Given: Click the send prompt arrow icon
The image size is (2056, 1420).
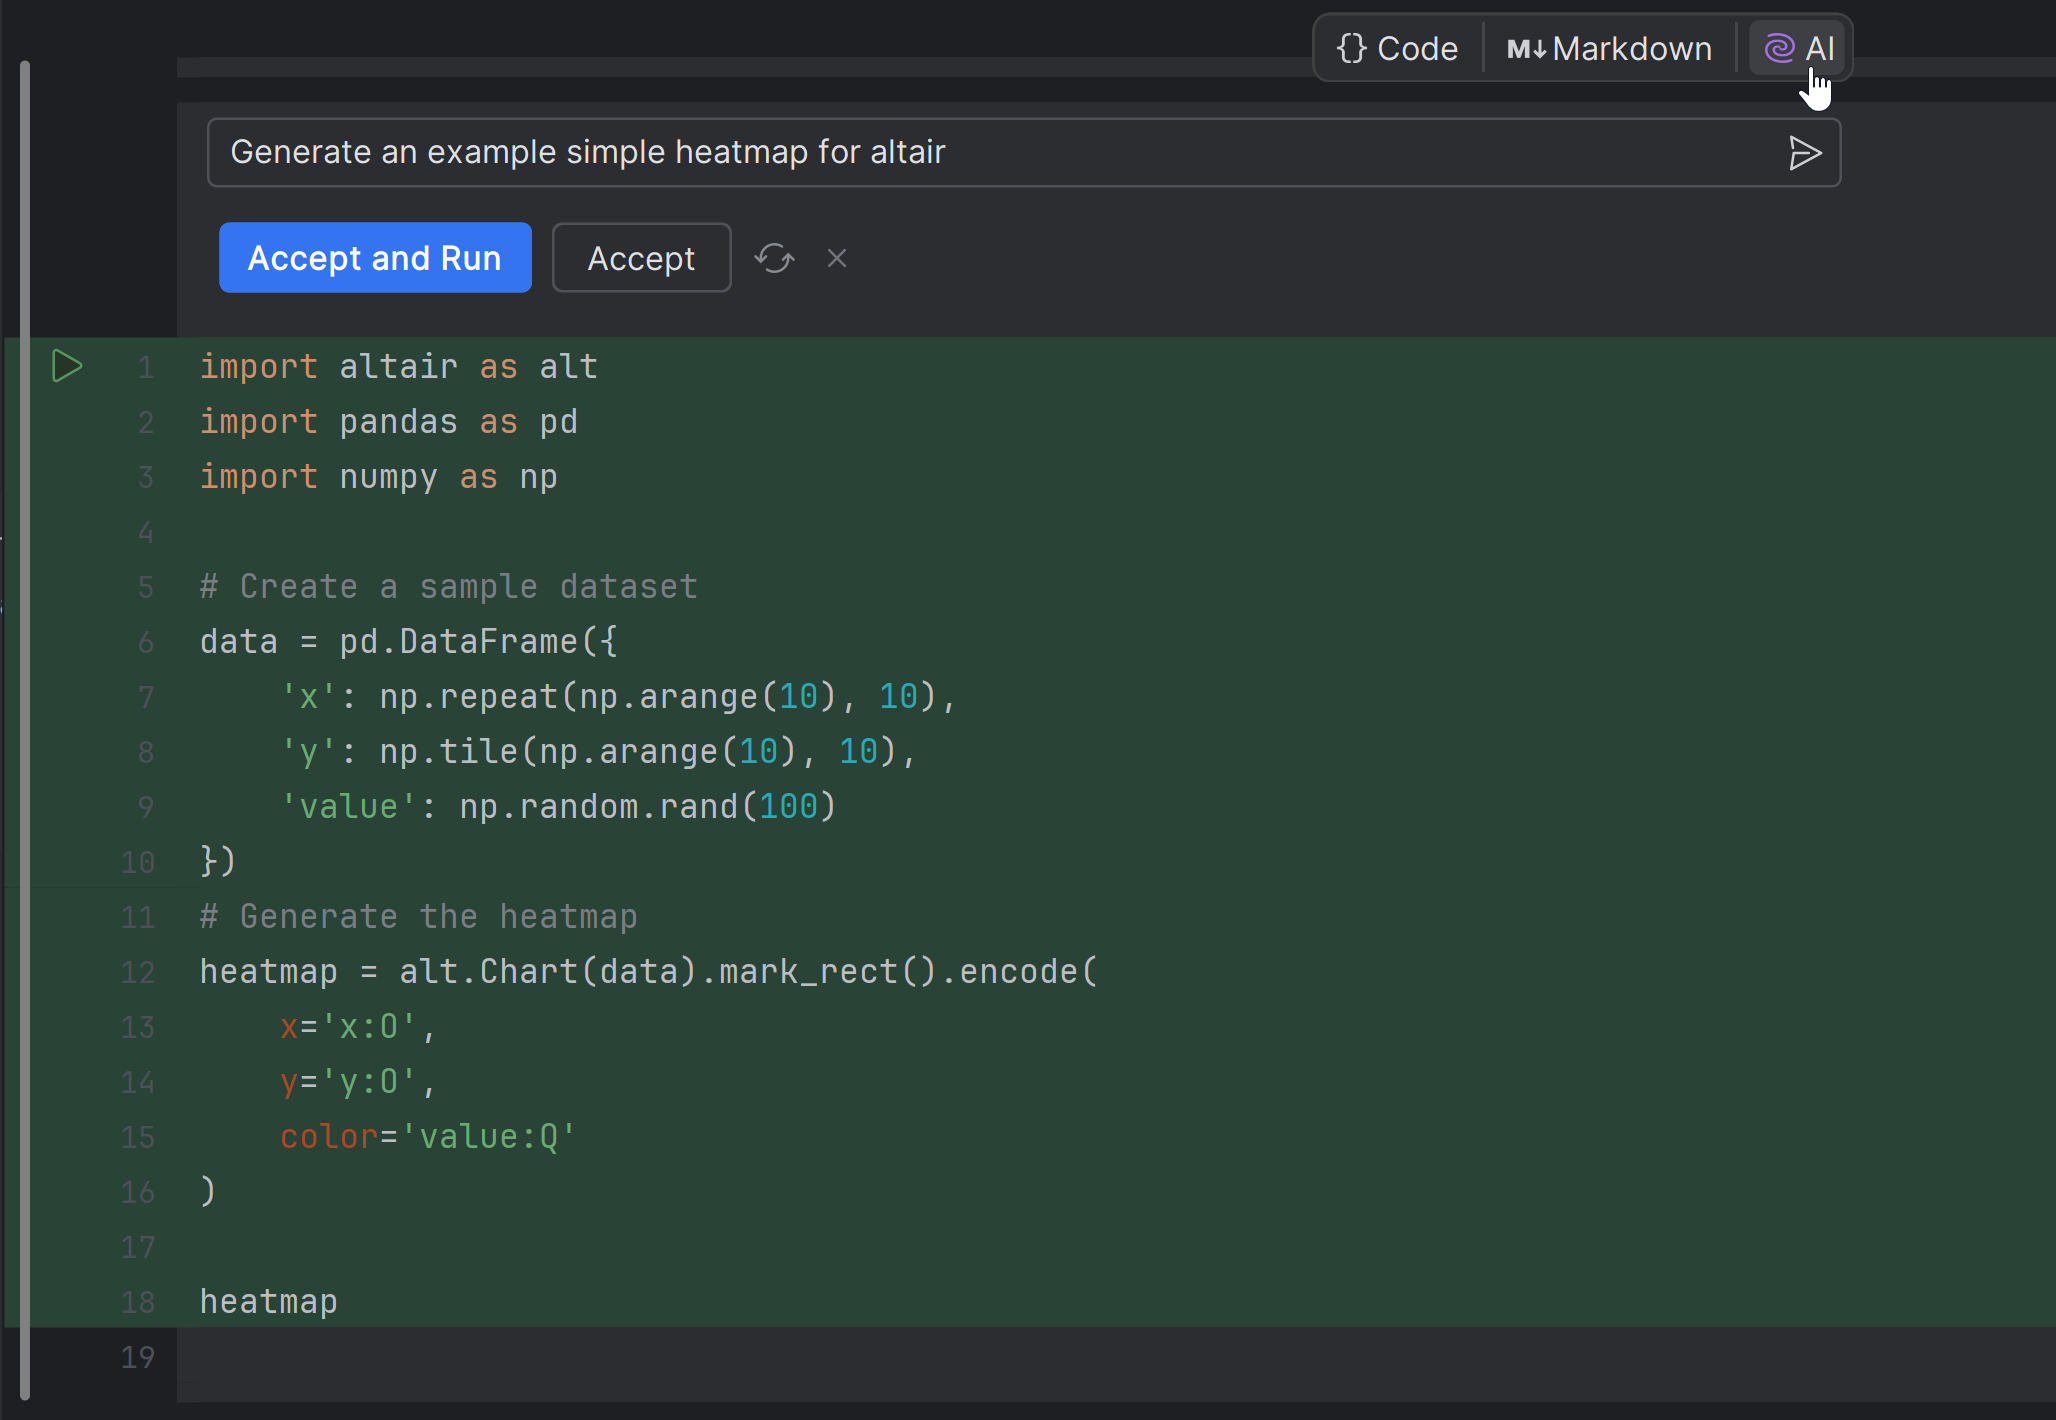Looking at the screenshot, I should 1804,153.
